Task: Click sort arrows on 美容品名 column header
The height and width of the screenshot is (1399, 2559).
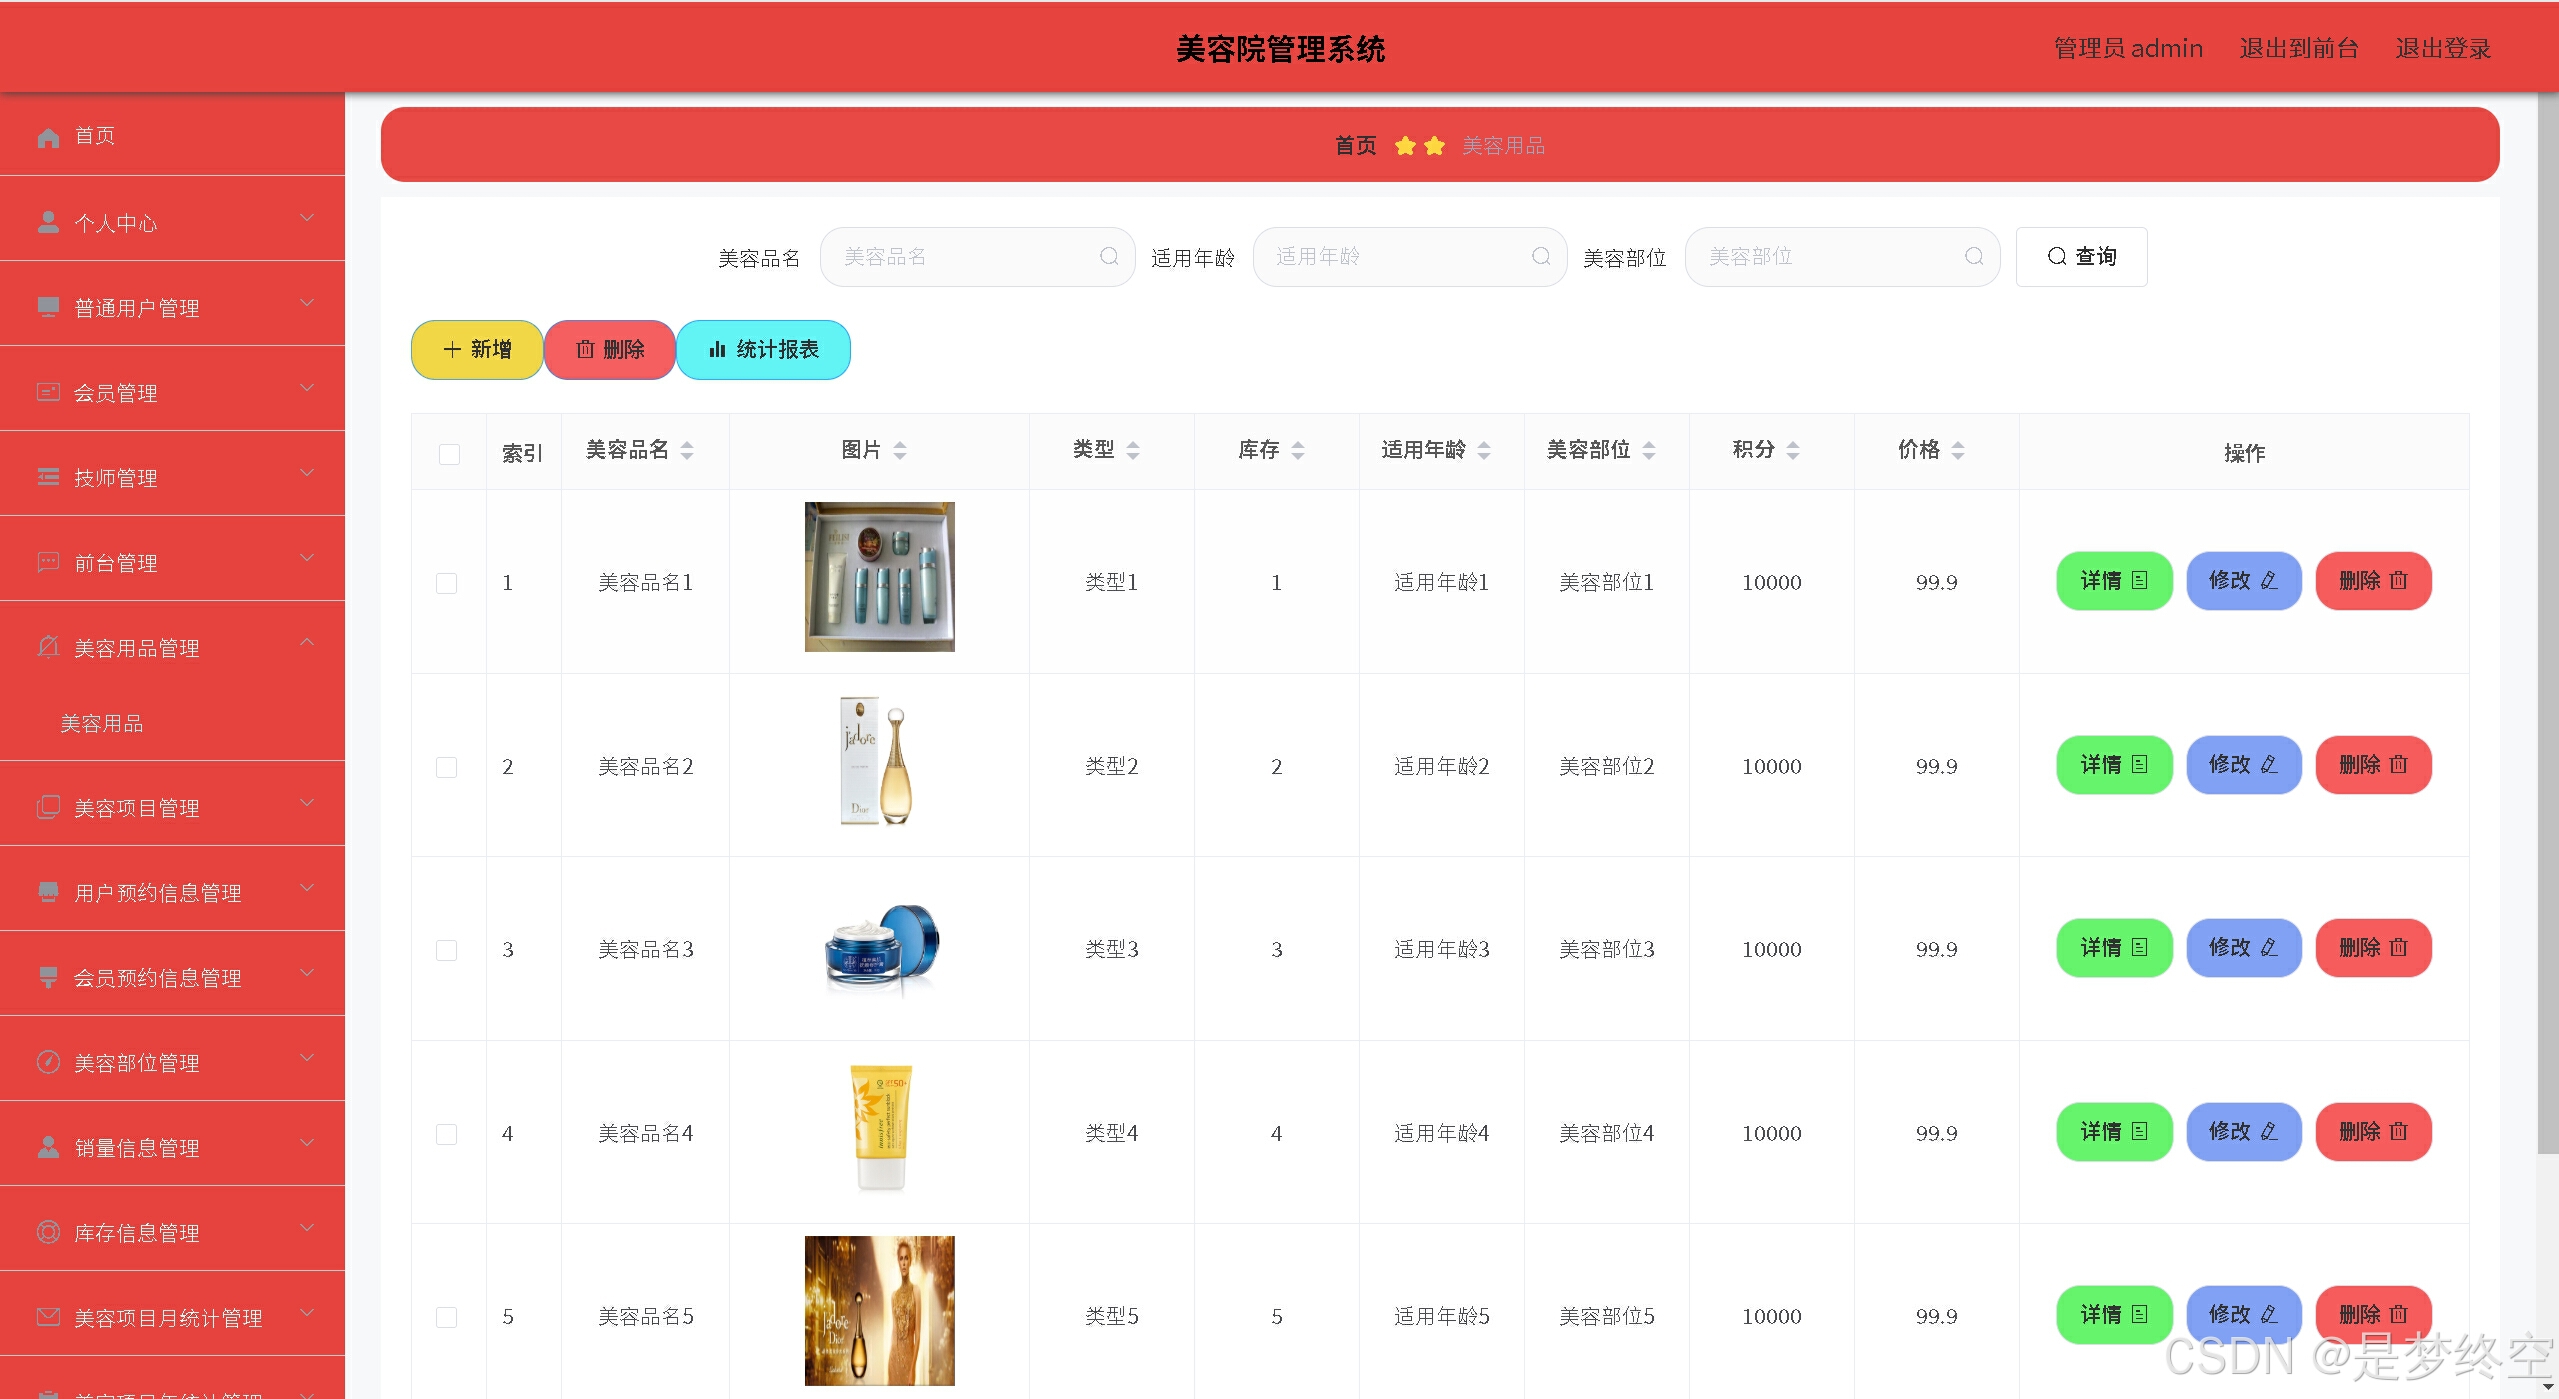Action: pos(687,451)
